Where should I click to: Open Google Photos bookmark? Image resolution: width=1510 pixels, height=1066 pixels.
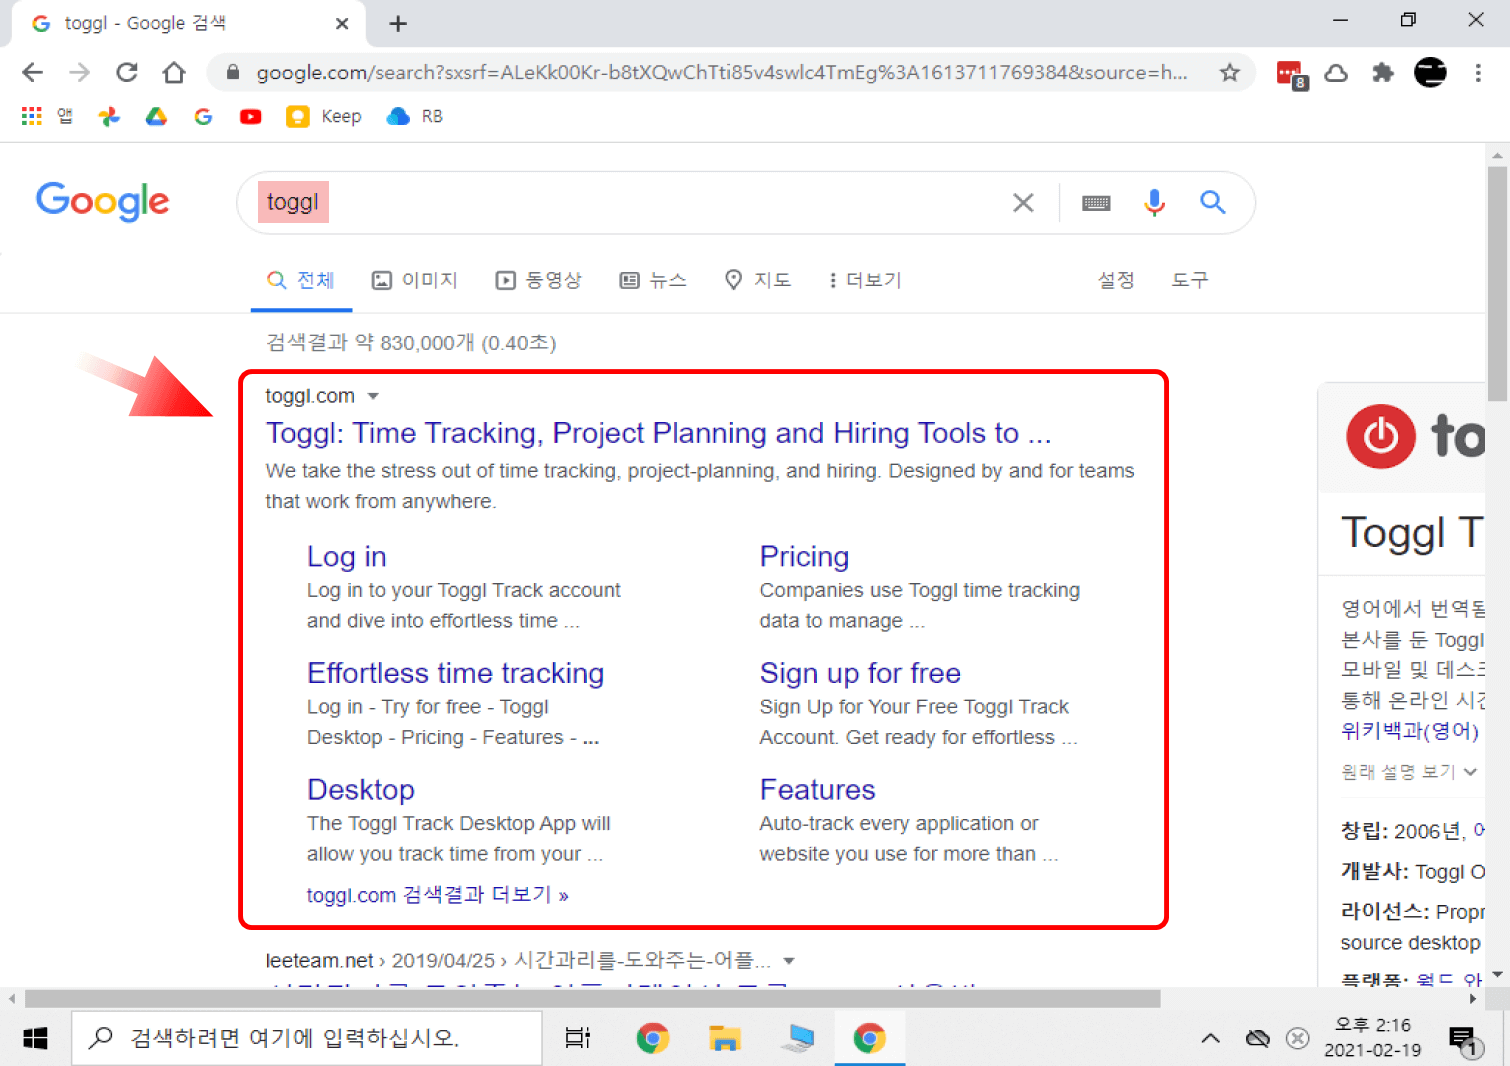point(109,116)
